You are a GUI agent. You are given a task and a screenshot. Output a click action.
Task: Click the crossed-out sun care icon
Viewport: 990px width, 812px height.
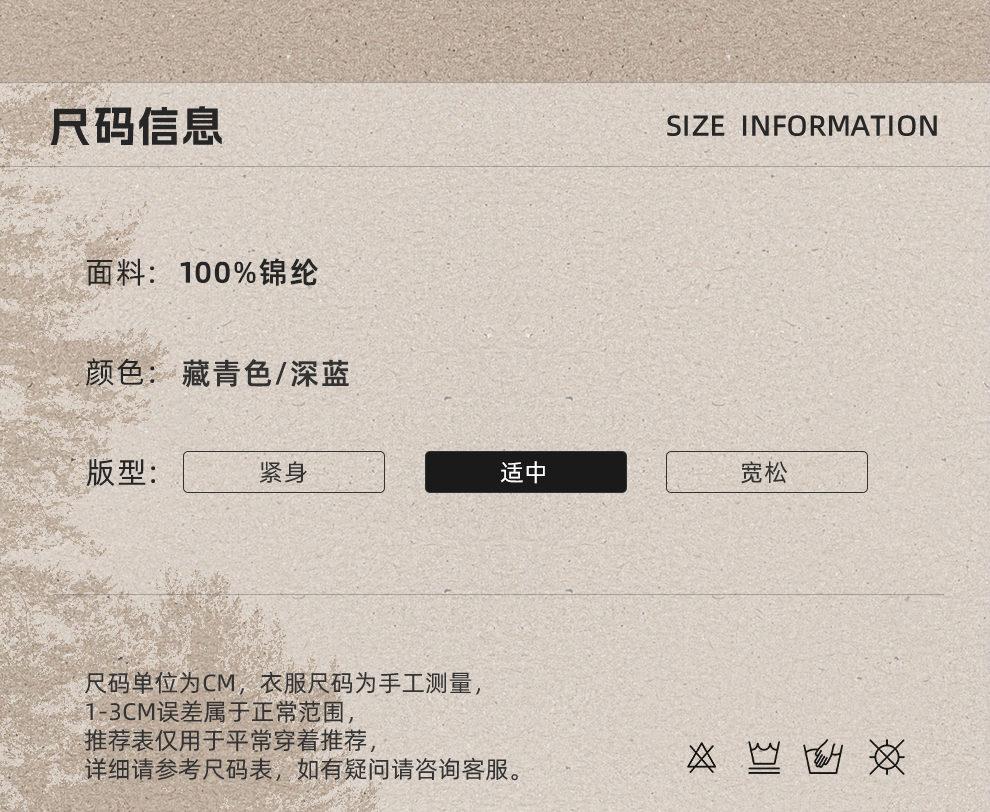pos(886,757)
